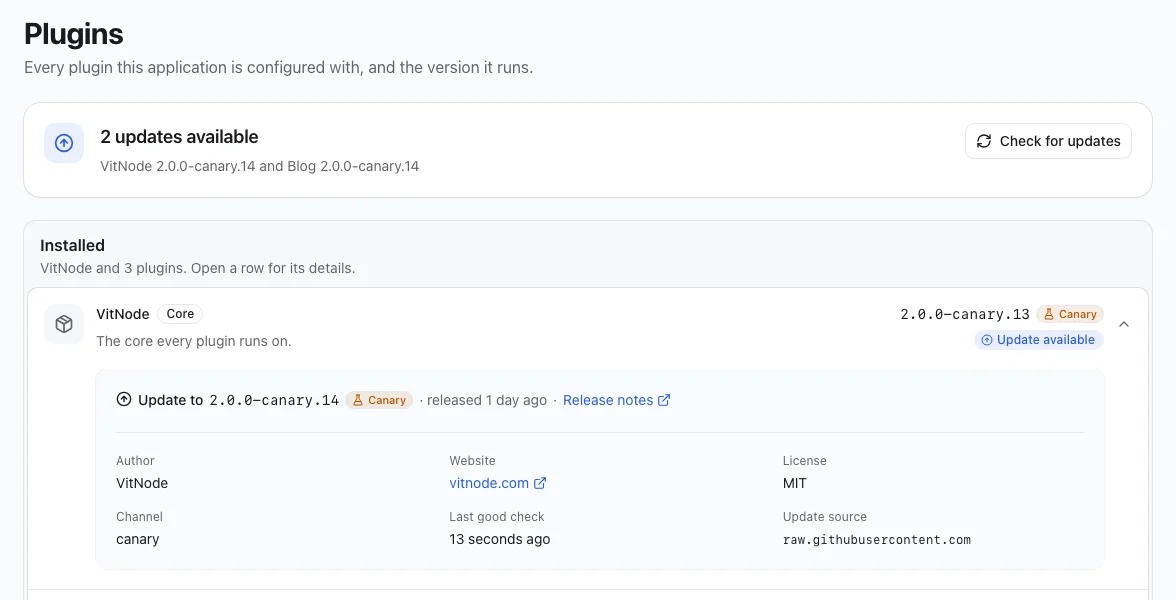This screenshot has width=1176, height=600.
Task: Click the Installed section heading
Action: [x=72, y=245]
